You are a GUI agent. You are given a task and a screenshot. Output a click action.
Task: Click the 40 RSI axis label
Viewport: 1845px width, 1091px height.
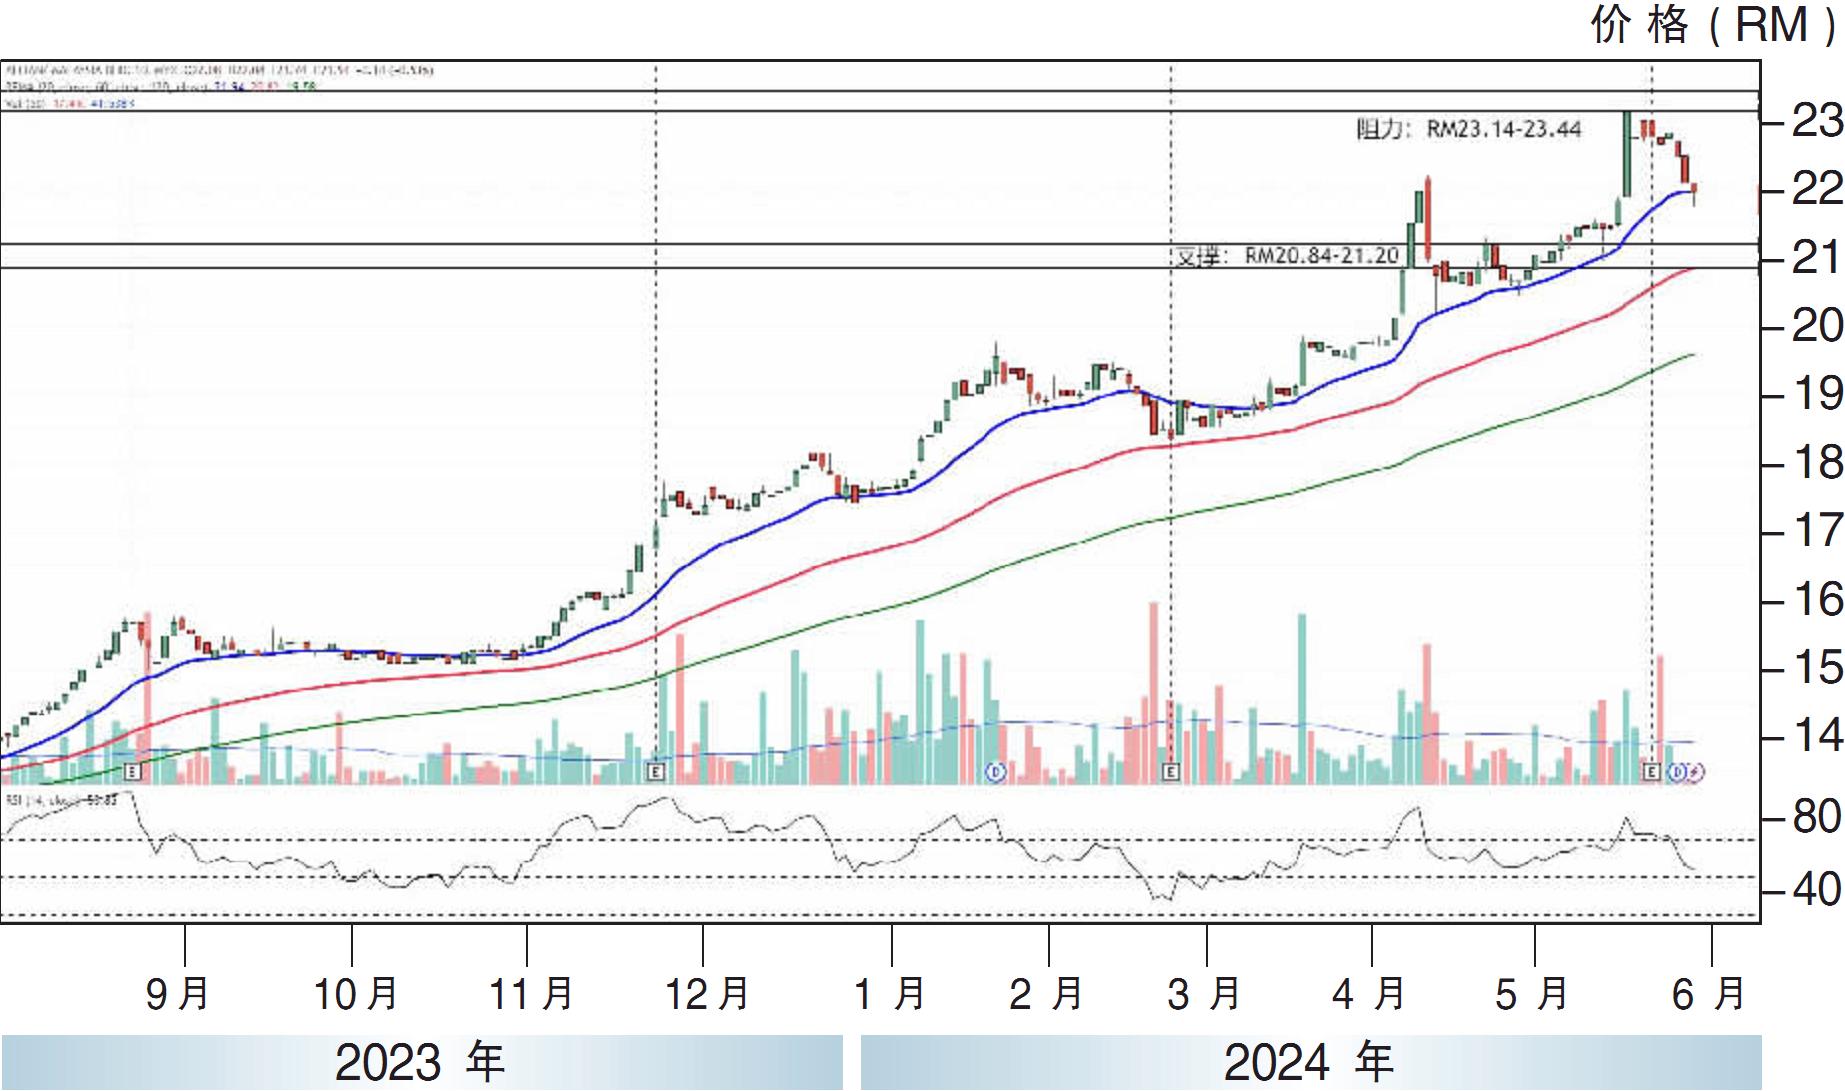click(1816, 890)
